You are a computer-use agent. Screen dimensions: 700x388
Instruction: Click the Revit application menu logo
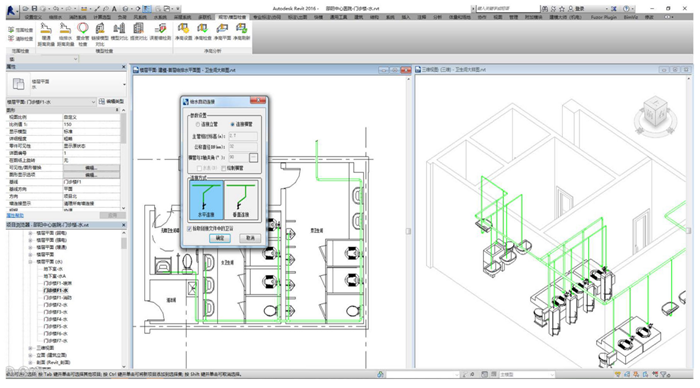pos(12,10)
